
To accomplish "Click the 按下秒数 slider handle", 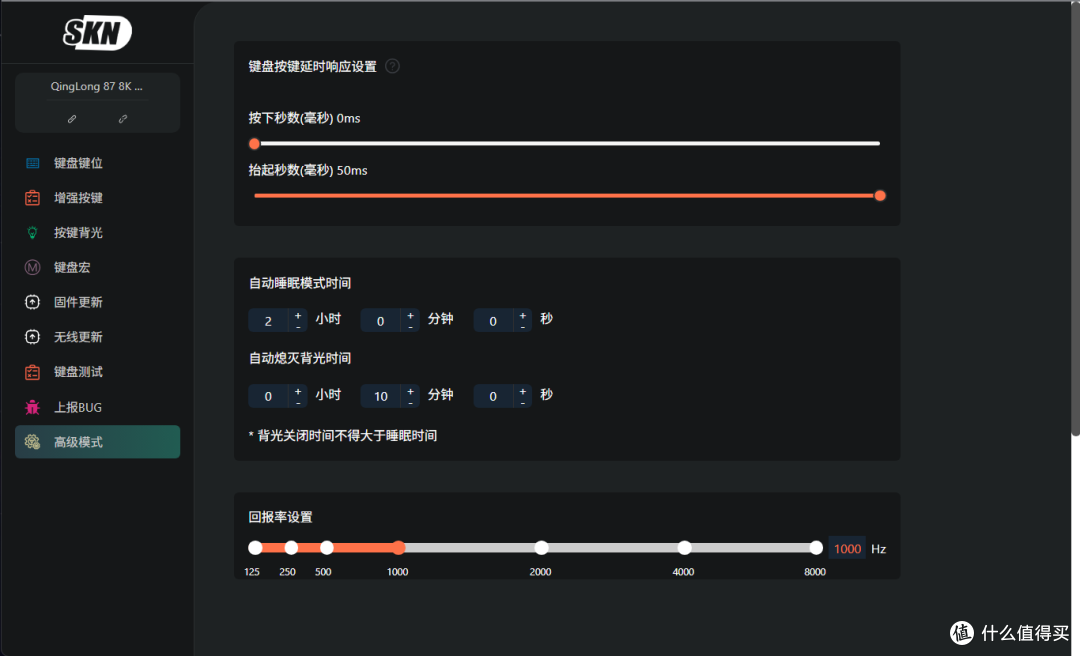I will tap(254, 144).
